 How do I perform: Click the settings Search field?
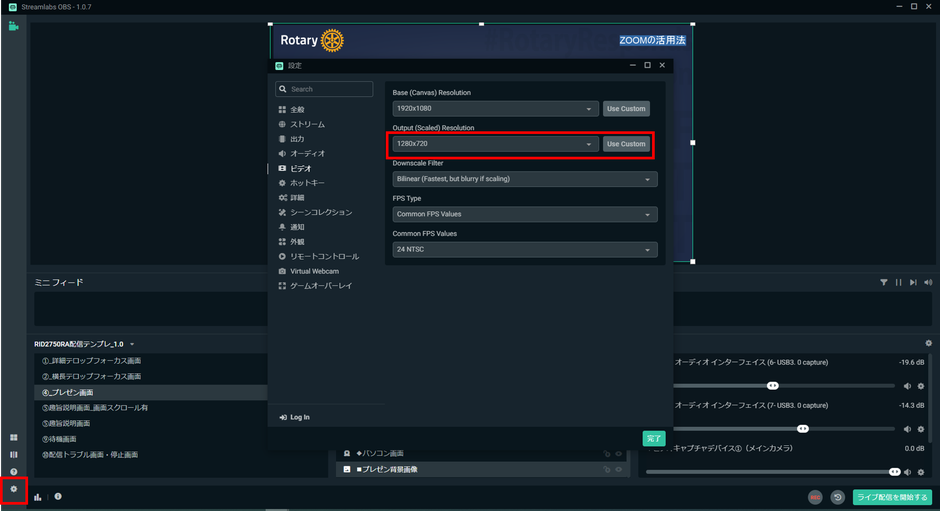(x=324, y=89)
